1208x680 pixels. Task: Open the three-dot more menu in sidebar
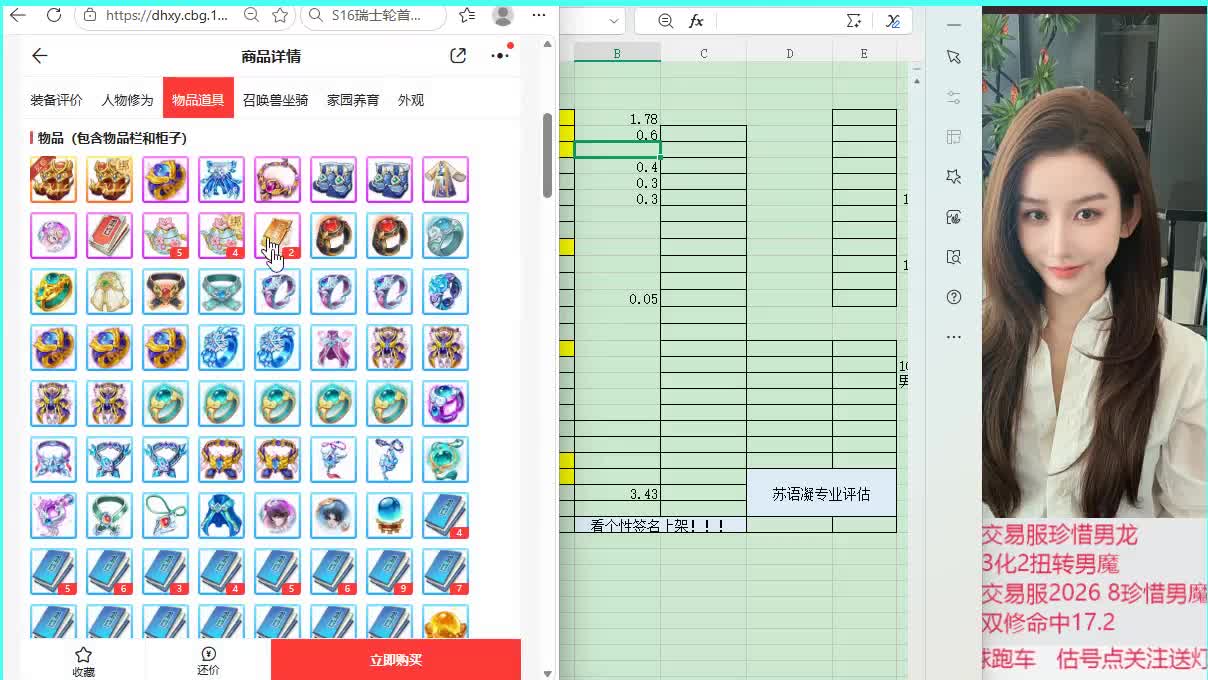pos(954,337)
